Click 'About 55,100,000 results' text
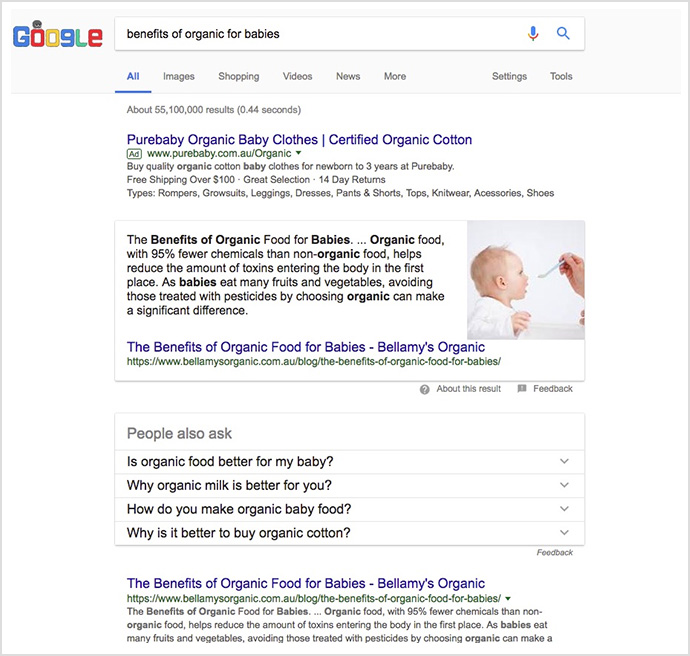690x656 pixels. [x=214, y=110]
